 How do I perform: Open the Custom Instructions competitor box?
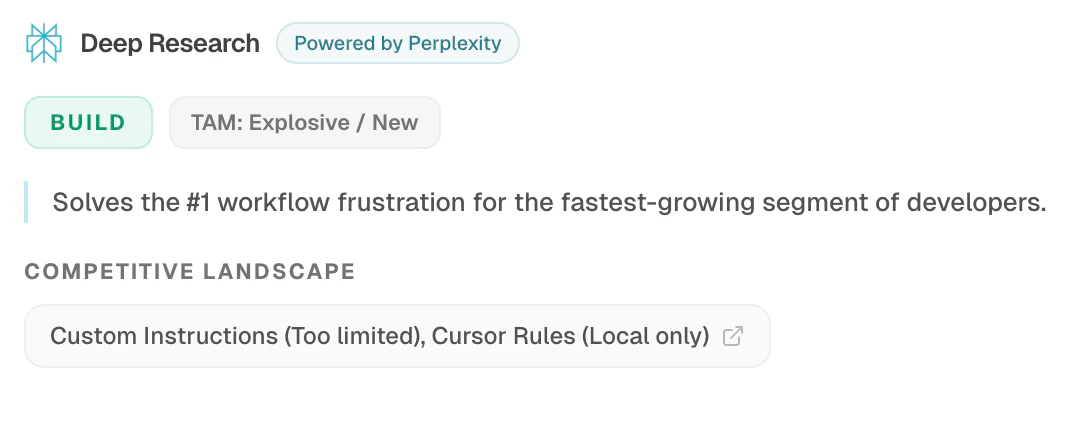point(397,336)
